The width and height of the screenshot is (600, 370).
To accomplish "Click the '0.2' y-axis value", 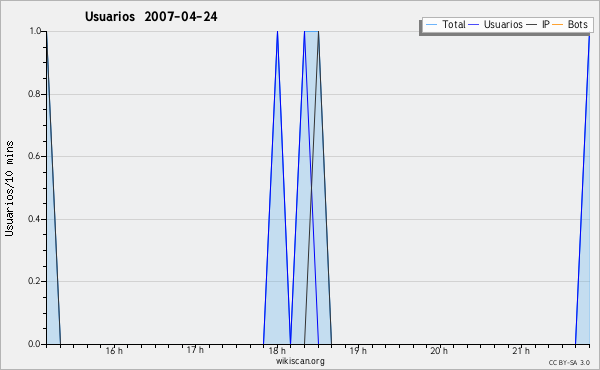I will pos(34,281).
